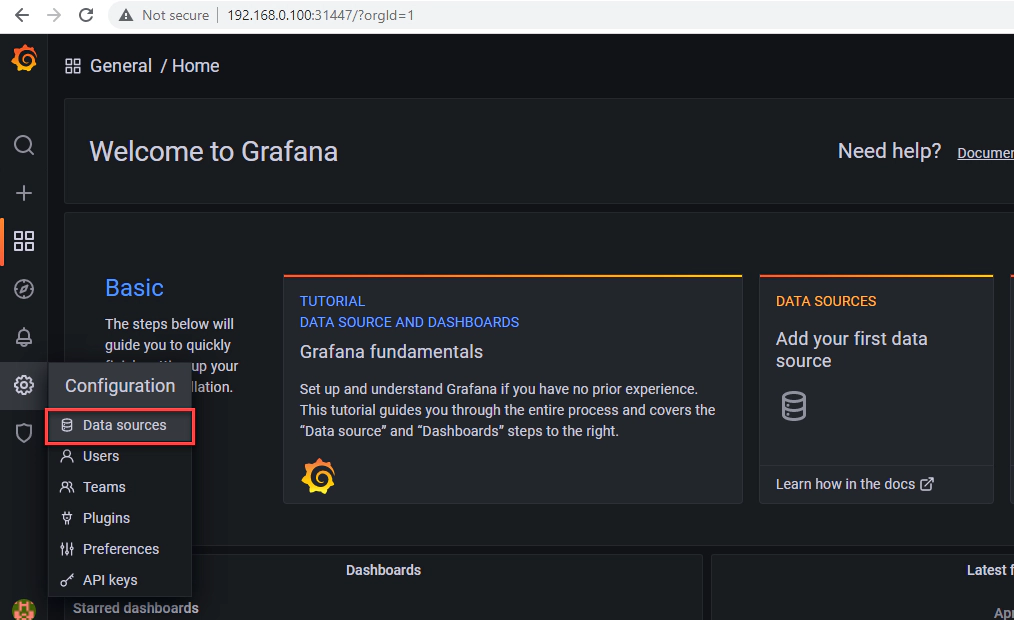This screenshot has width=1014, height=620.
Task: Open the Alerting bell icon
Action: 24,337
